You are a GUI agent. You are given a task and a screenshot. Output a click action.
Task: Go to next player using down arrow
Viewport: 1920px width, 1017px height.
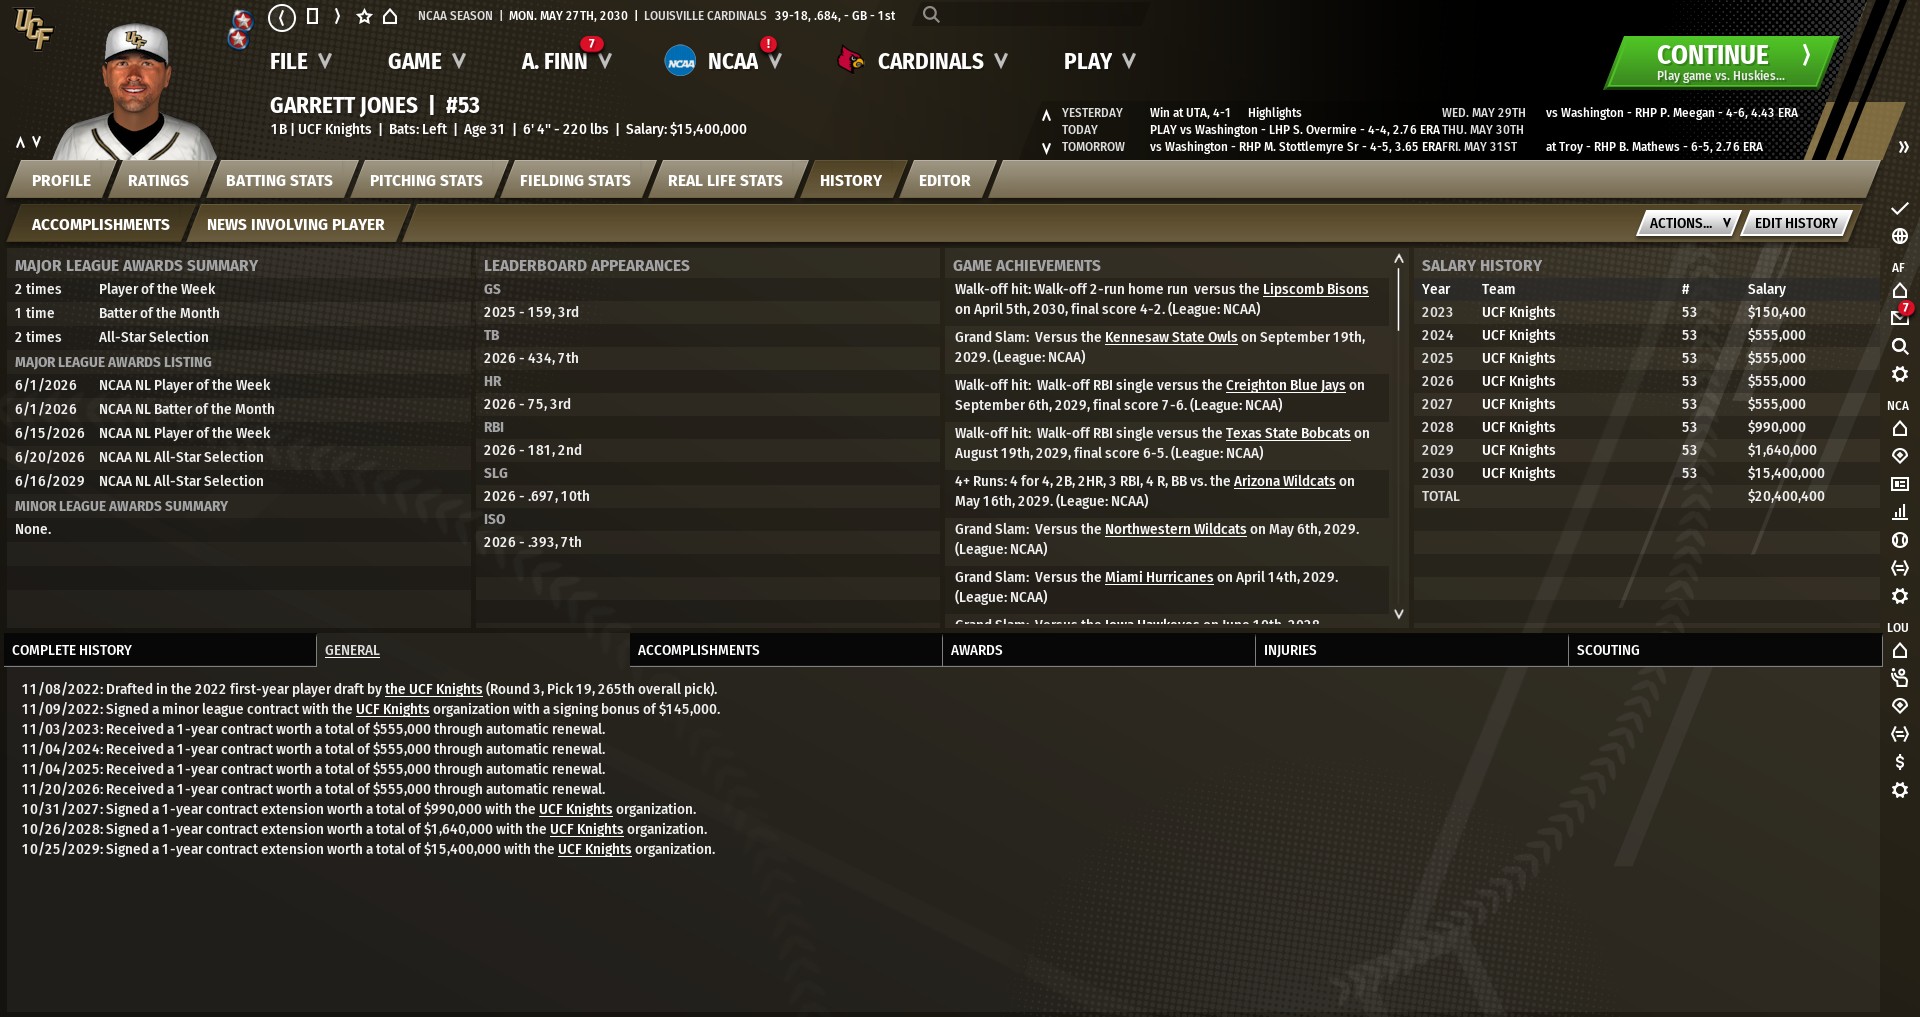(x=37, y=142)
